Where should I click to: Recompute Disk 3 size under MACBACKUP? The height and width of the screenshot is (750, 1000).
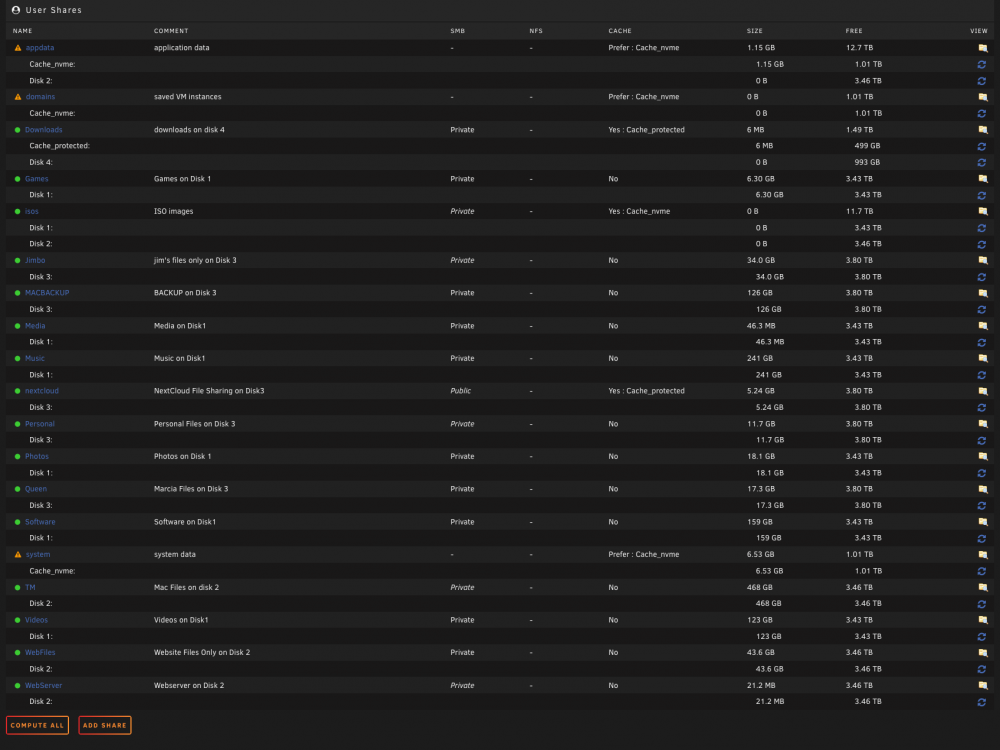pyautogui.click(x=982, y=309)
